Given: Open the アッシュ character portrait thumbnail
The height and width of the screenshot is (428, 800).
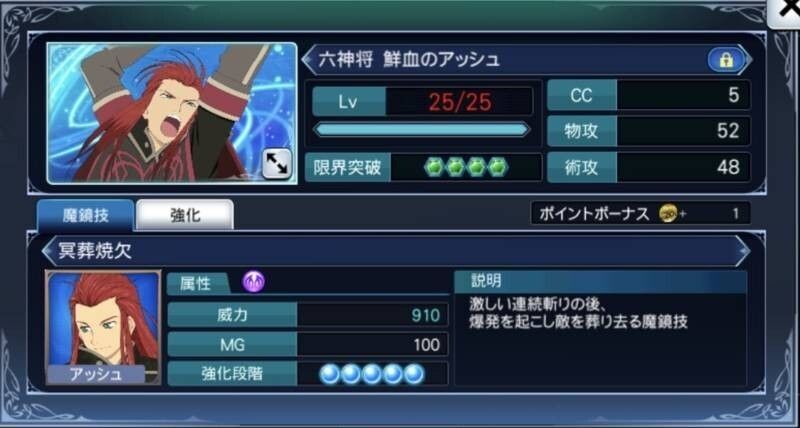Looking at the screenshot, I should pyautogui.click(x=103, y=328).
